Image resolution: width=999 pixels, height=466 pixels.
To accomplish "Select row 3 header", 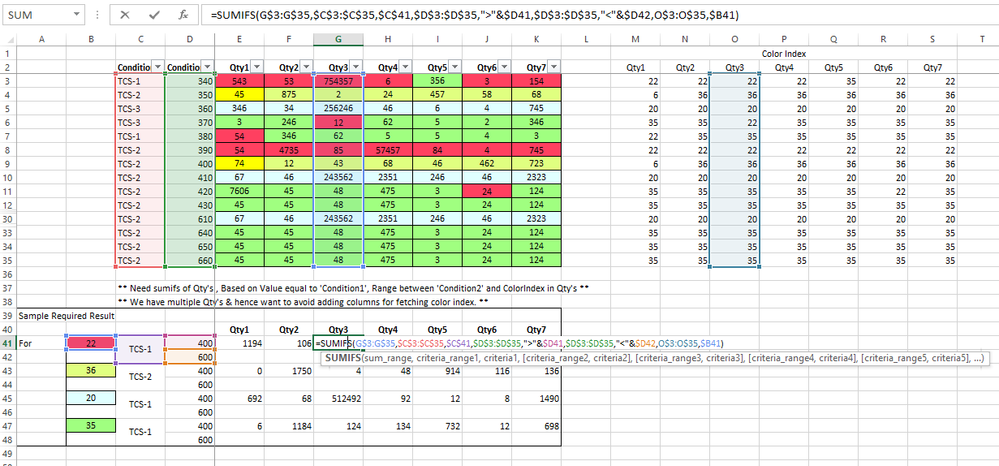I will 8,81.
